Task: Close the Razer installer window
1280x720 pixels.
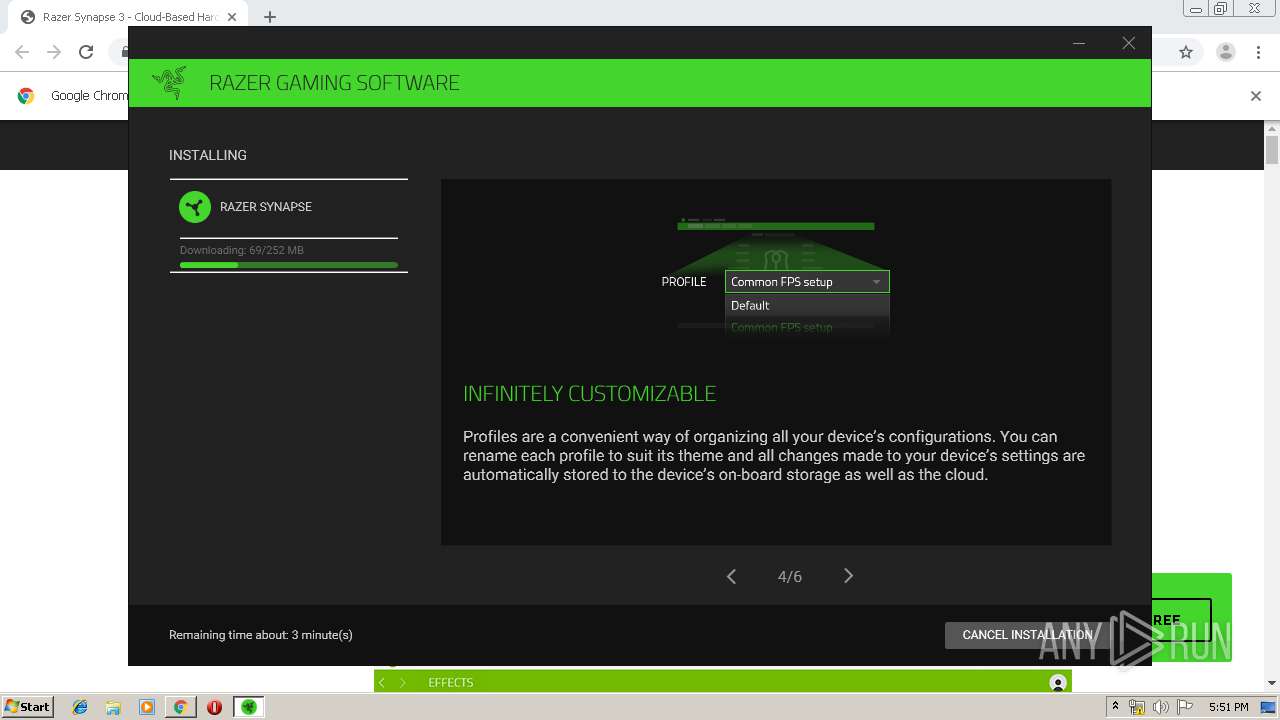Action: (1128, 43)
